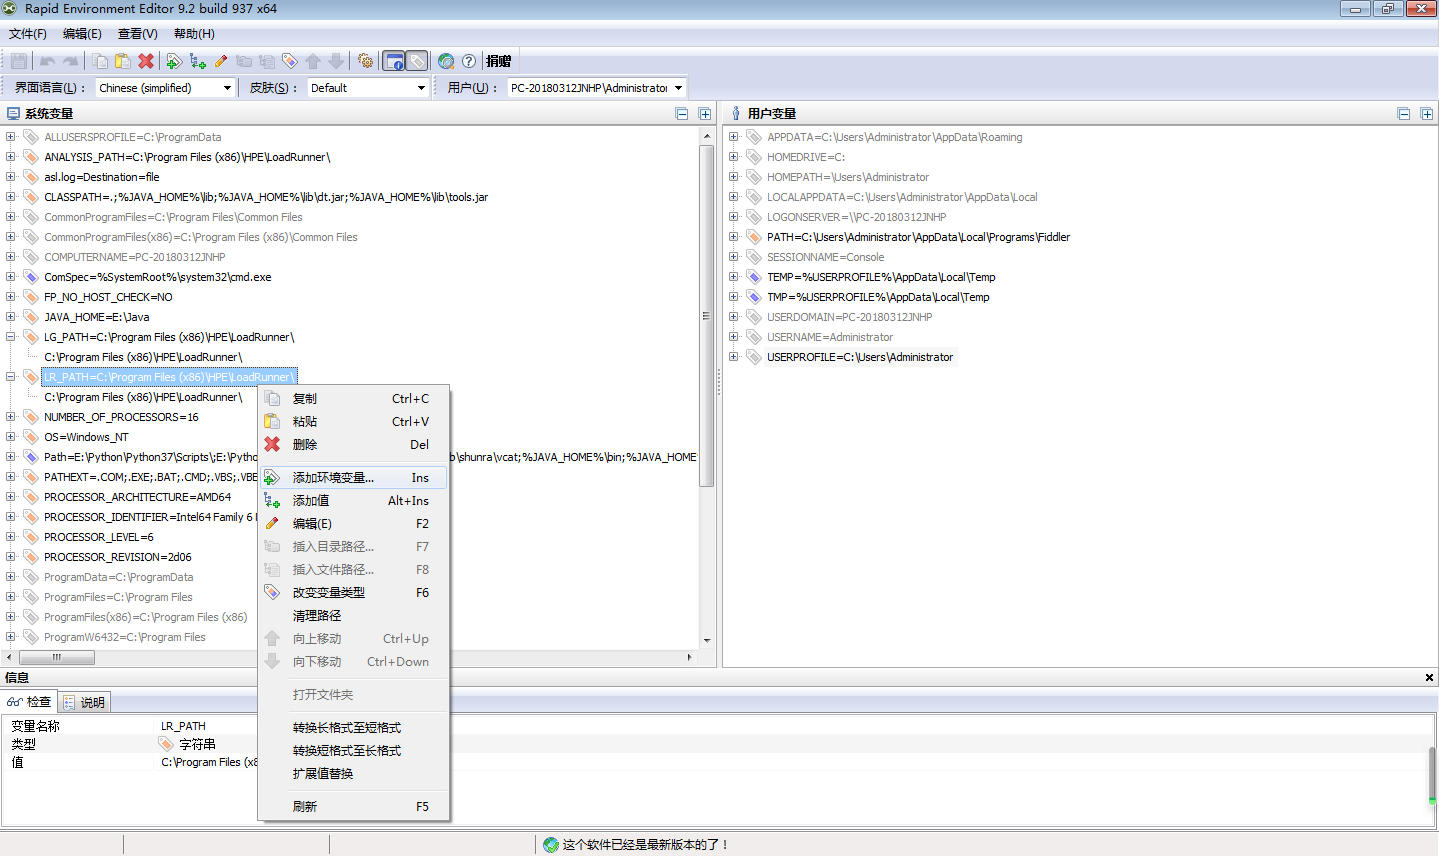Toggle the information panel view button
The width and height of the screenshot is (1439, 856).
[x=394, y=60]
